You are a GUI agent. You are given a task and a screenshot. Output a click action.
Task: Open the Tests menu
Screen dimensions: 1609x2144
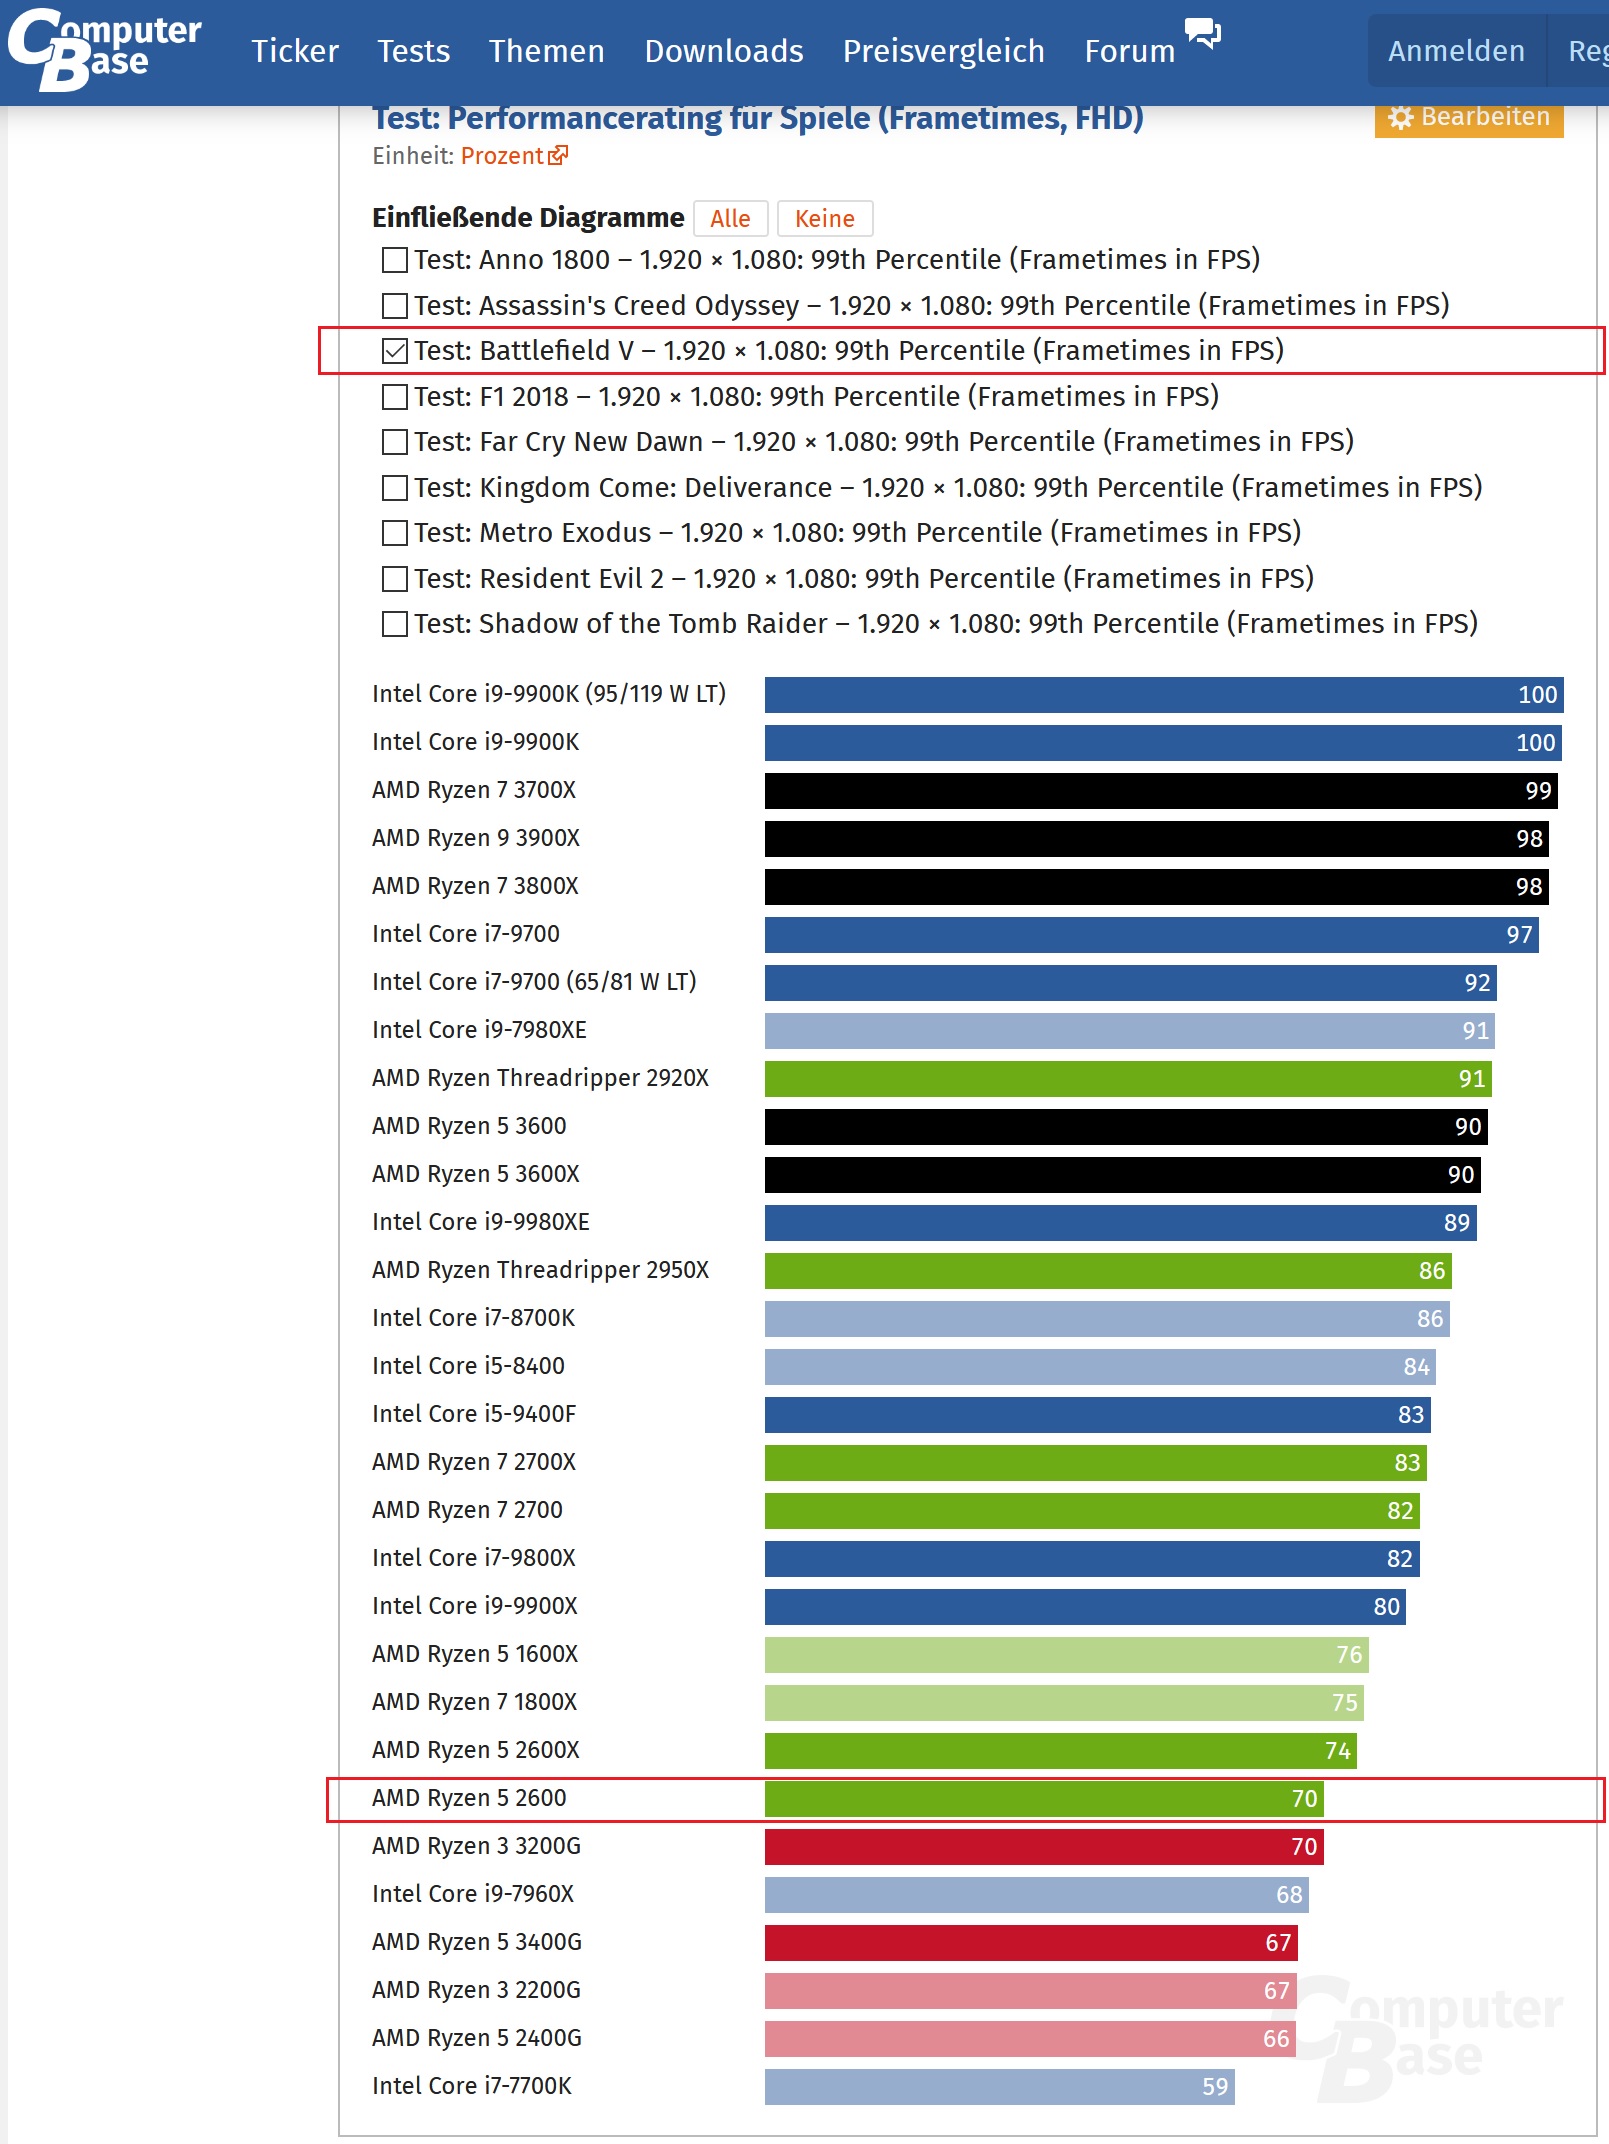coord(413,51)
